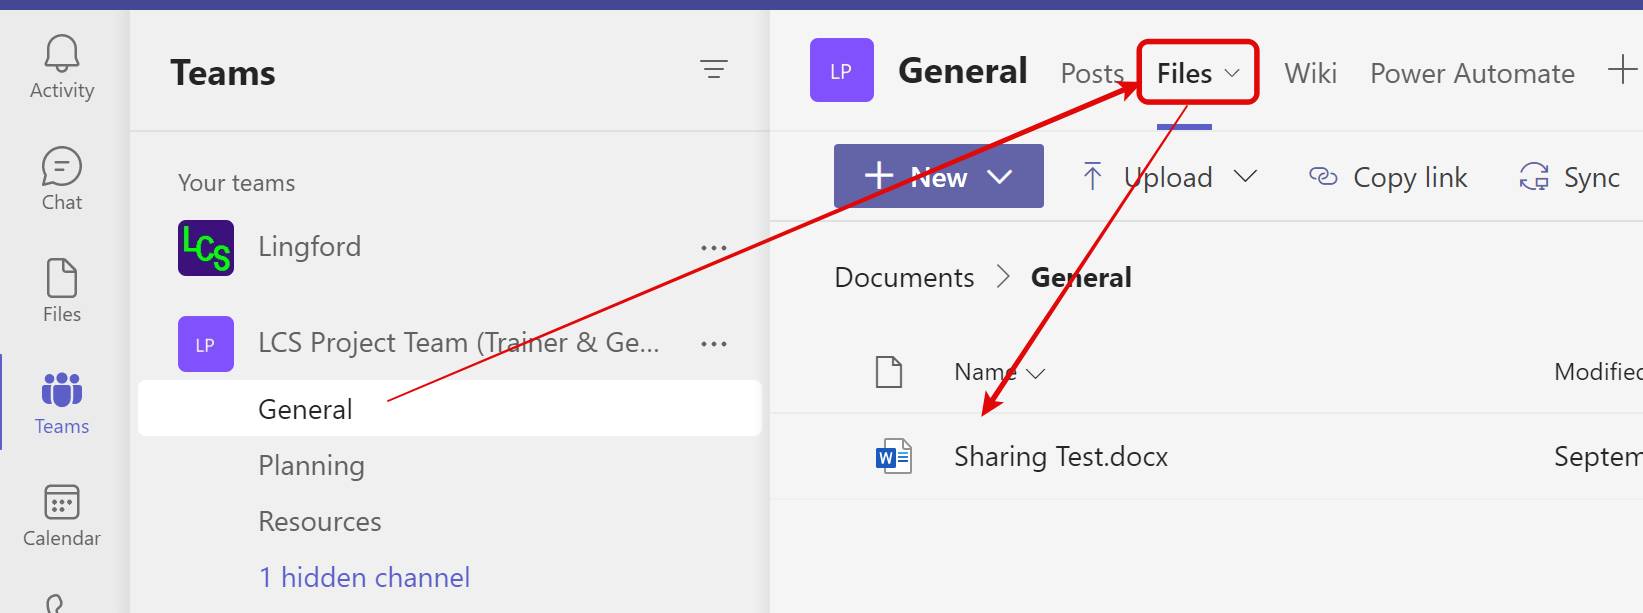Viewport: 1643px width, 613px height.
Task: Click LCS Project Team avatar in list
Action: click(206, 344)
